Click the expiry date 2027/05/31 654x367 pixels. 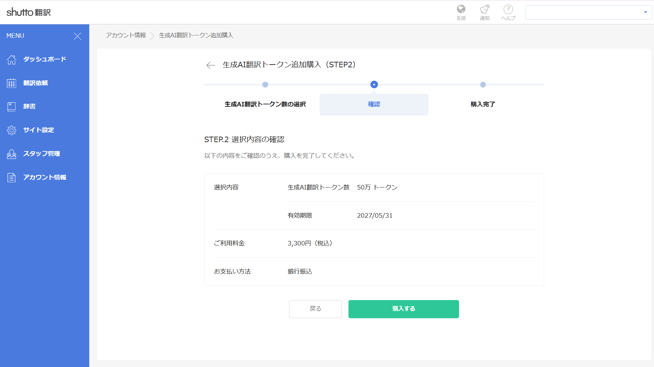click(x=375, y=216)
